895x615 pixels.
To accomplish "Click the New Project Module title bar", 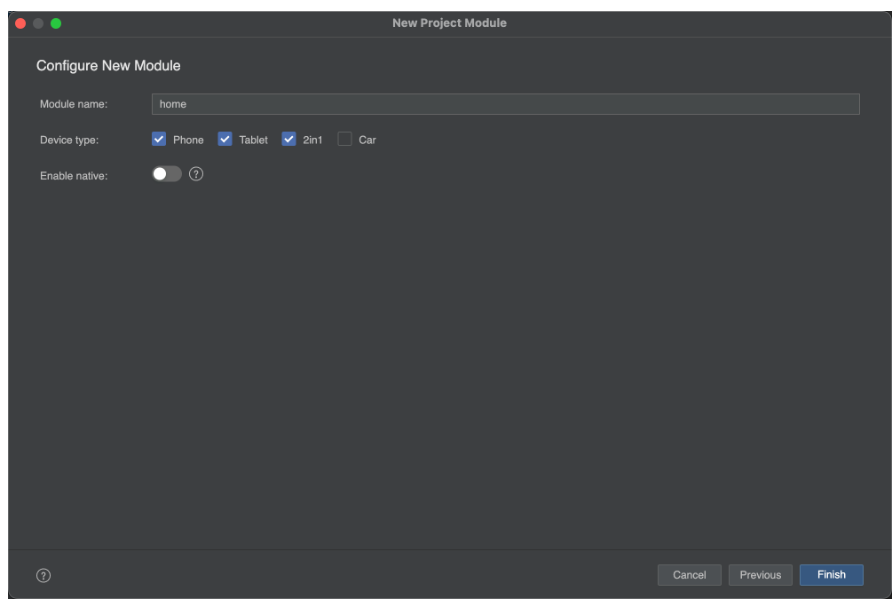I will tap(449, 23).
